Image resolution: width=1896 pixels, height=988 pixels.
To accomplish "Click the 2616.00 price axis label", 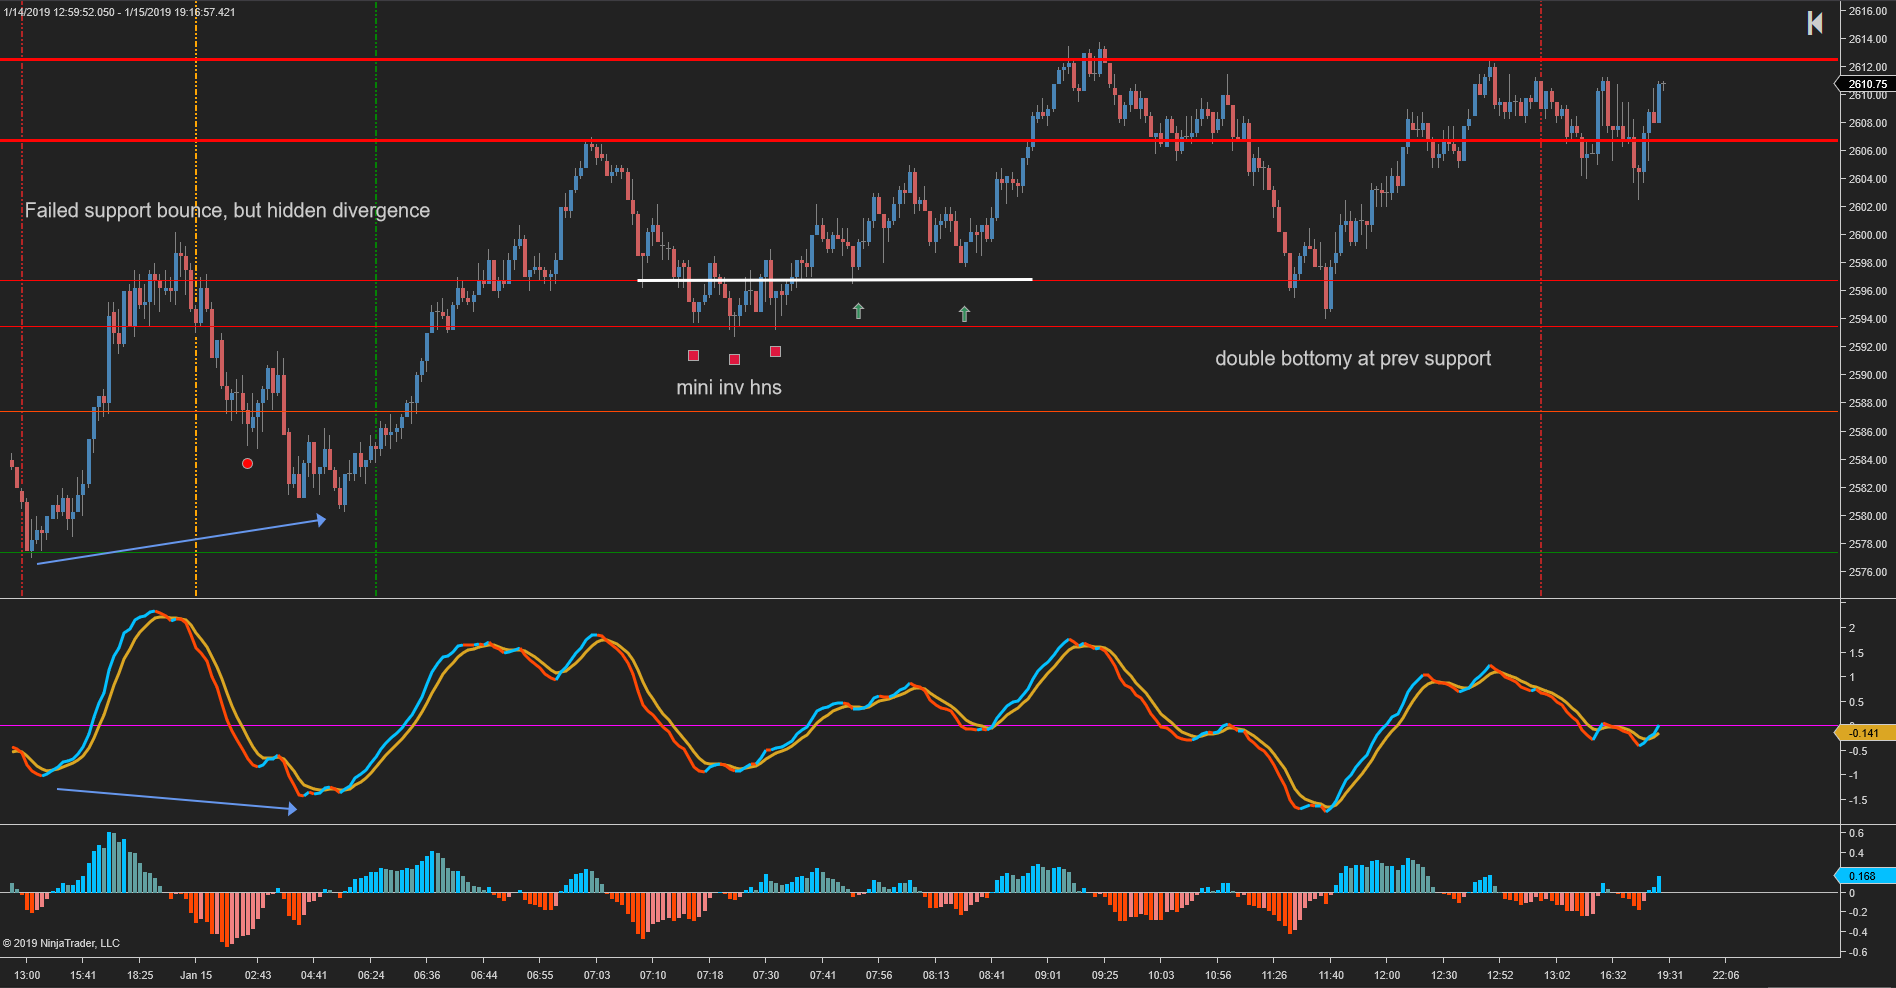I will click(x=1868, y=11).
